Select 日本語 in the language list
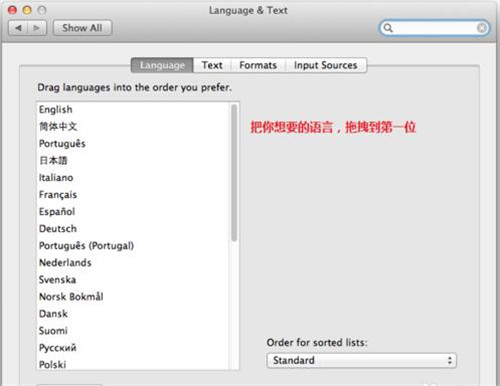 [133, 161]
